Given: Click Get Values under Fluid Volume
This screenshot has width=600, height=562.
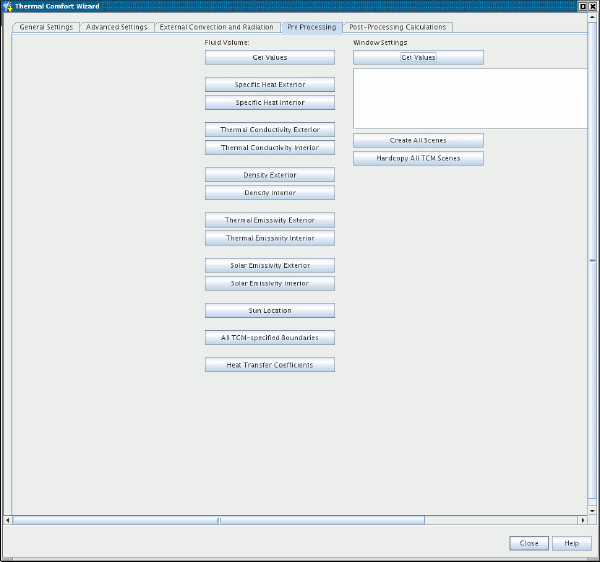Looking at the screenshot, I should pos(270,57).
